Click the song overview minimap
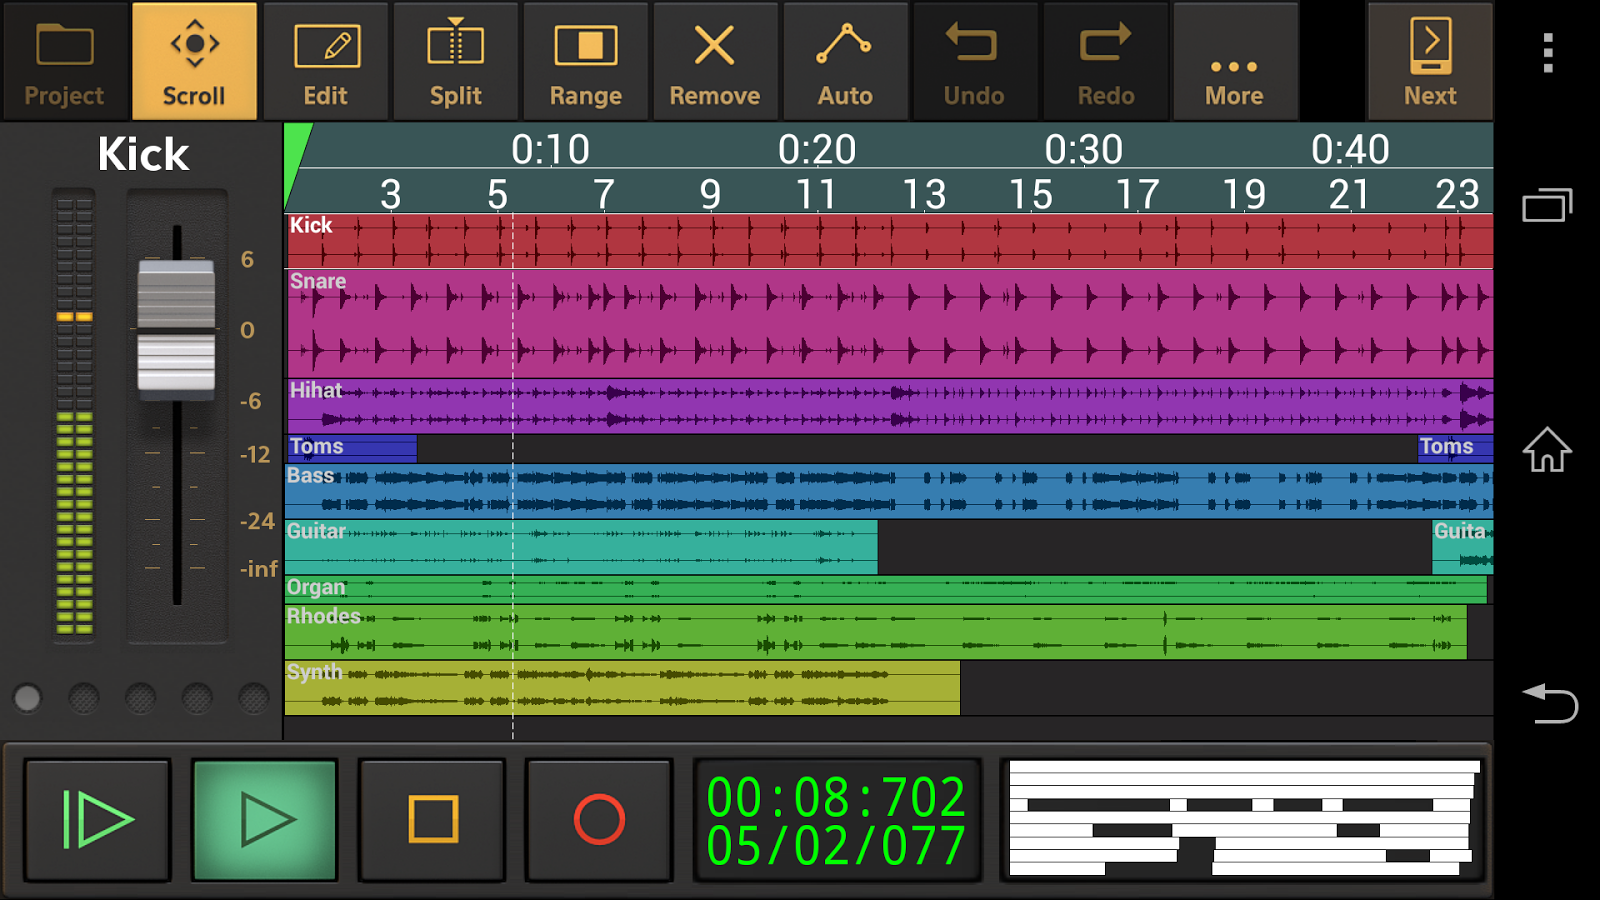 (x=1245, y=820)
